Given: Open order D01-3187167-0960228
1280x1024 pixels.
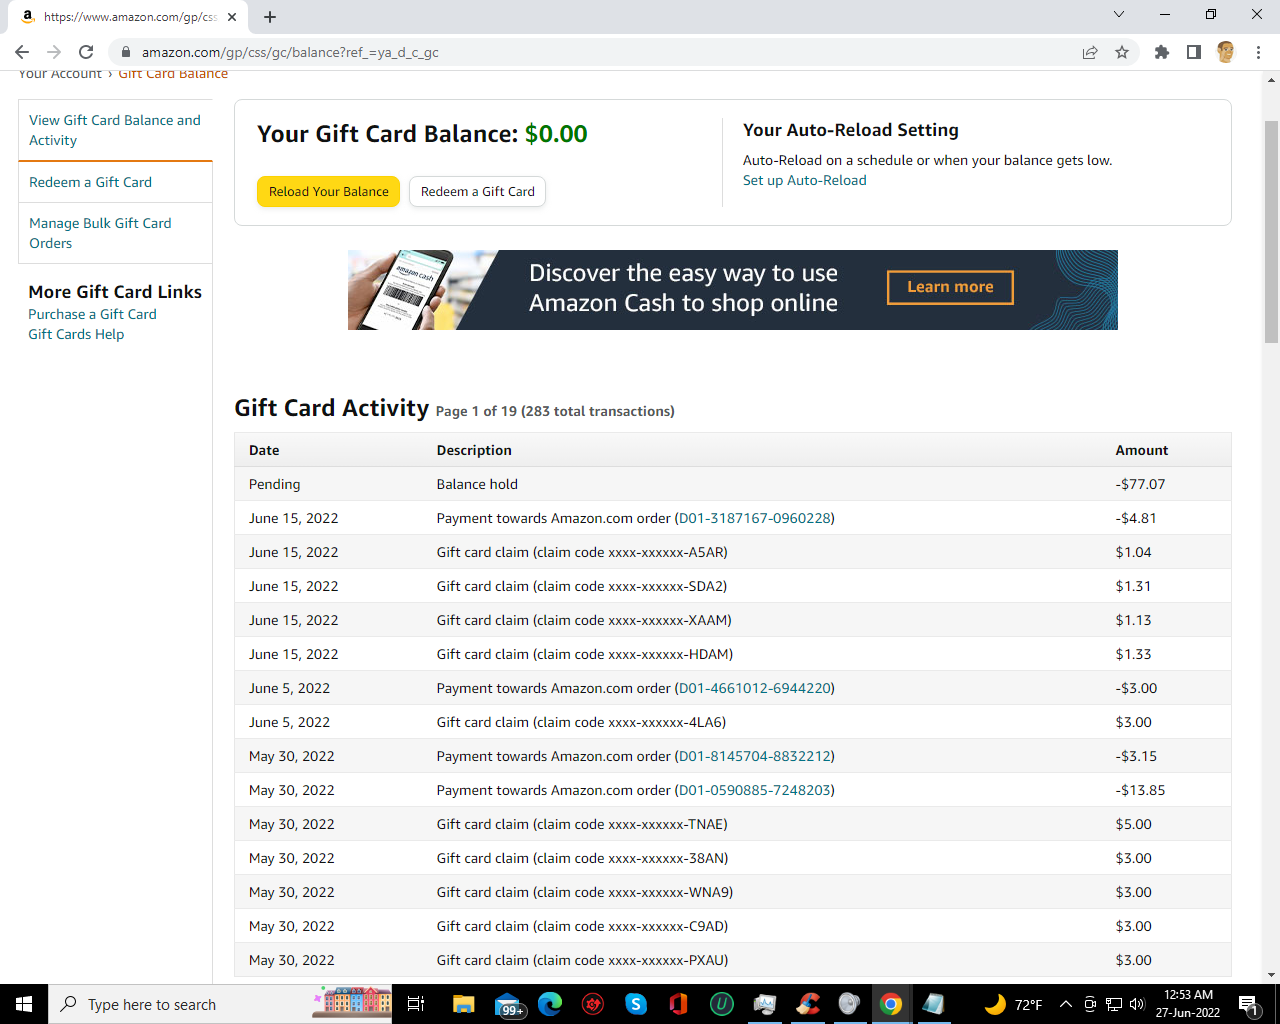Looking at the screenshot, I should point(755,518).
